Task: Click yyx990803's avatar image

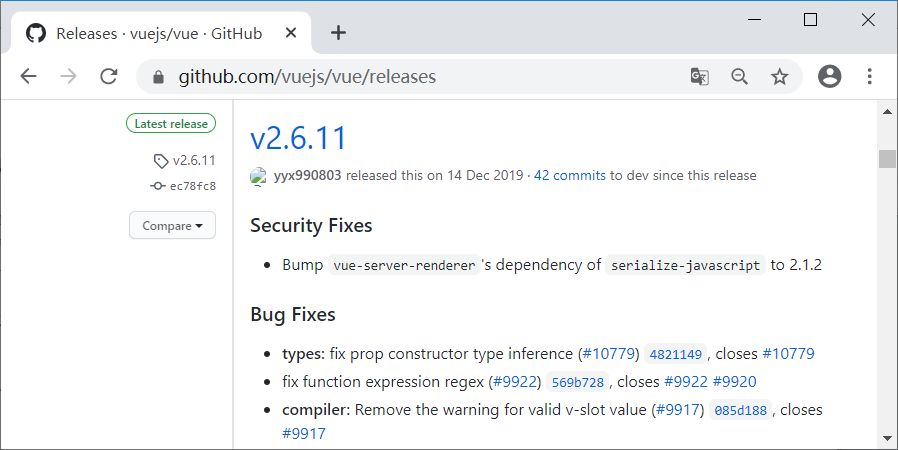Action: coord(258,176)
